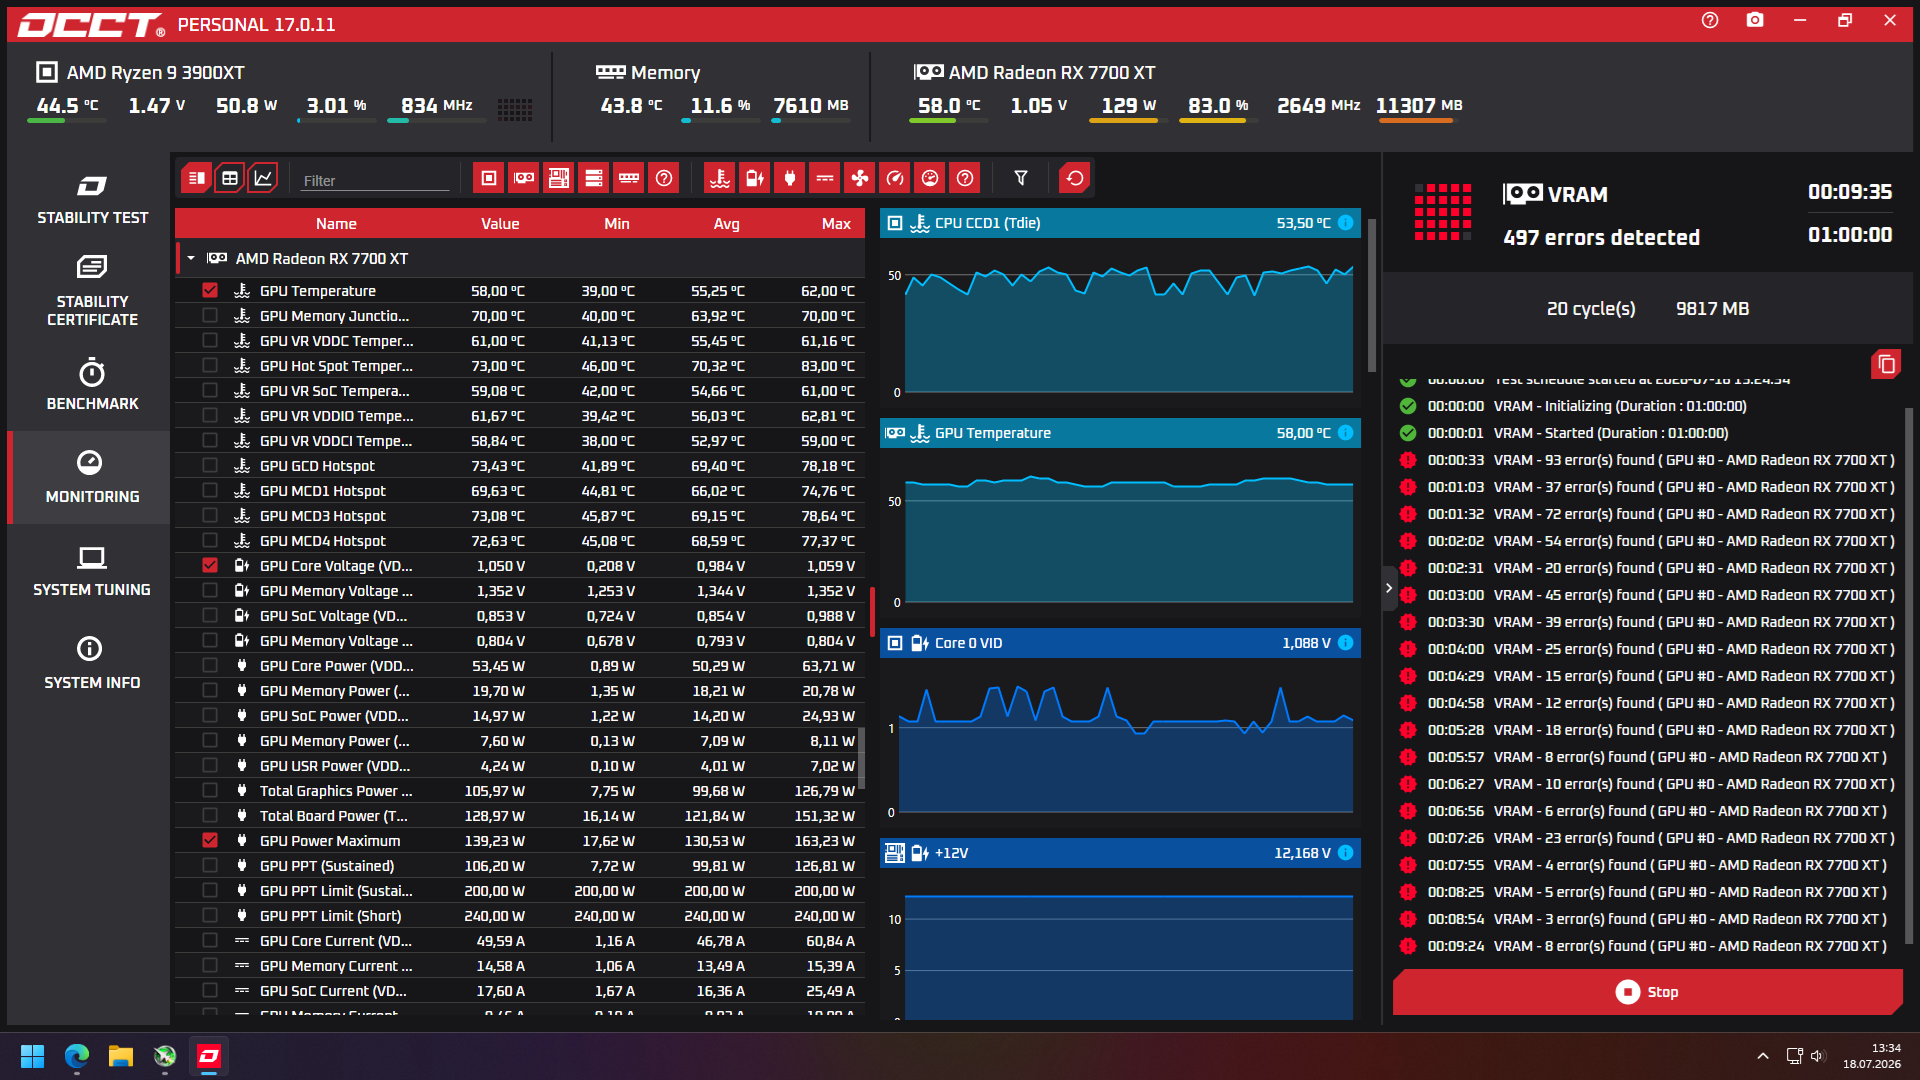Open Microsoft Edge from the taskbar

(77, 1056)
